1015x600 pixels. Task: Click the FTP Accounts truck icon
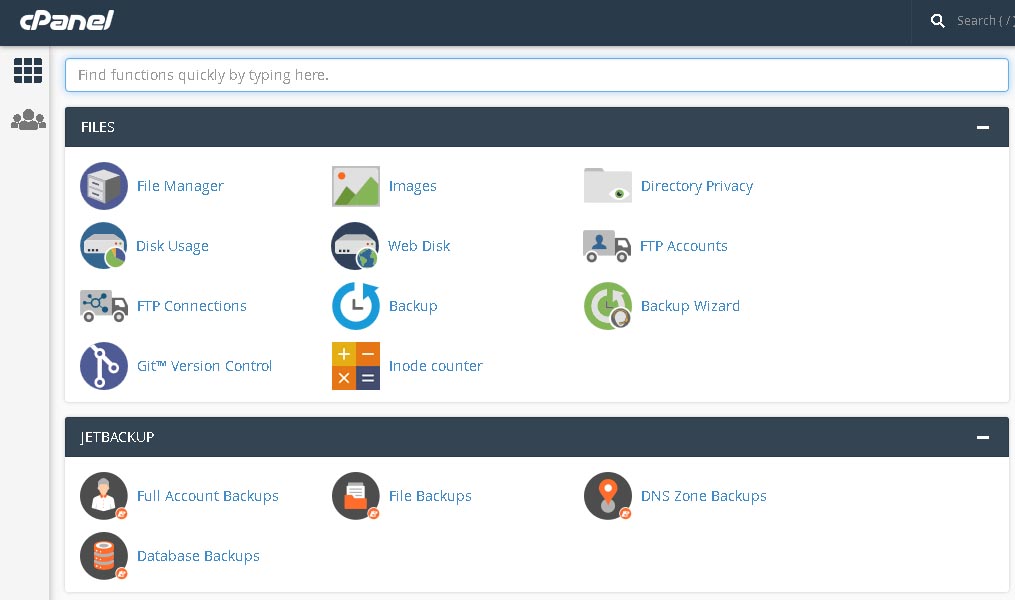[x=607, y=246]
